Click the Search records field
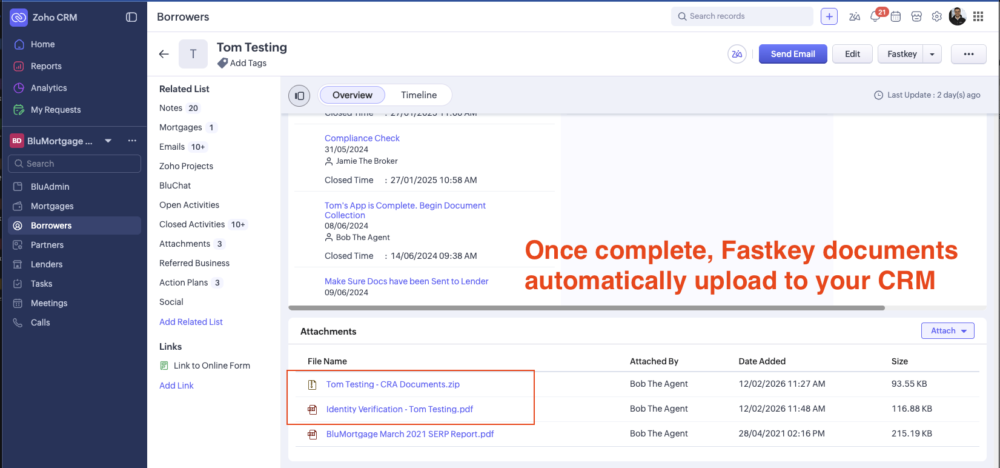The height and width of the screenshot is (468, 1000). coord(740,17)
